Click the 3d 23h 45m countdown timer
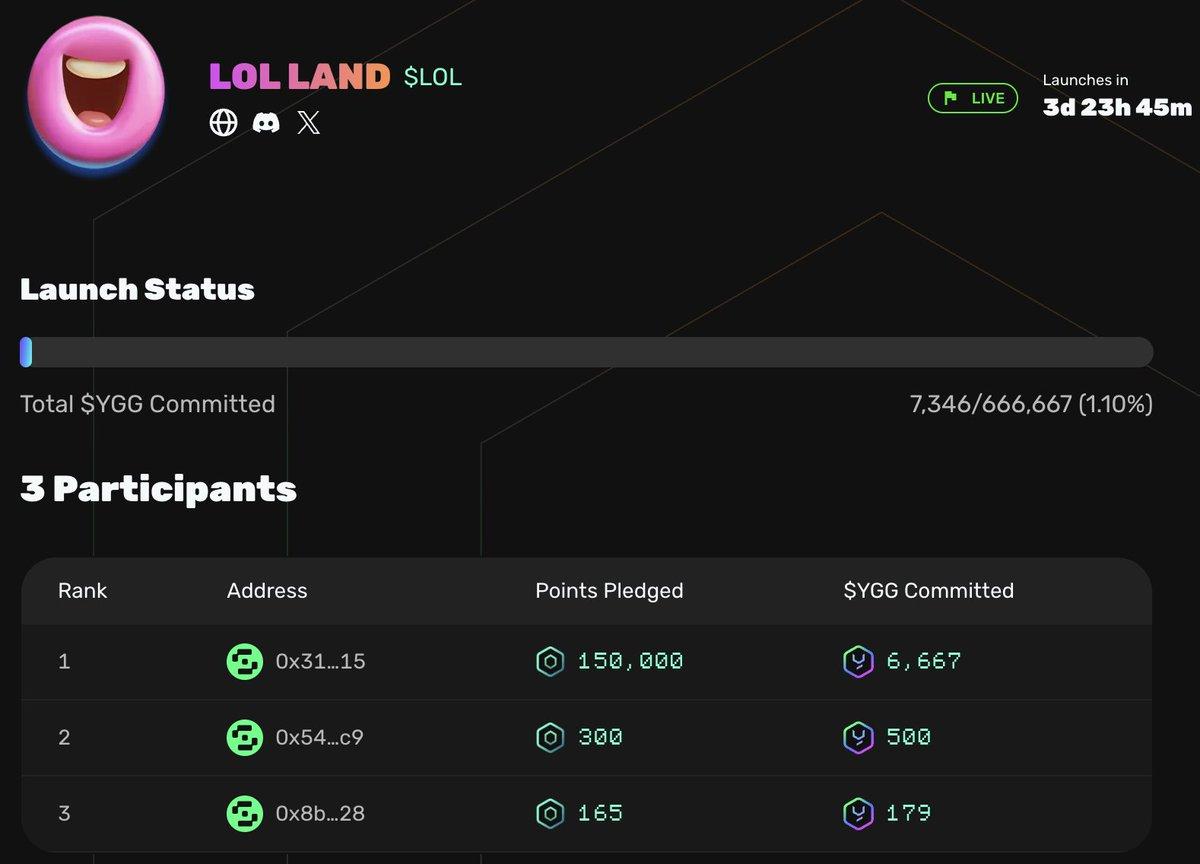1200x864 pixels. click(1117, 108)
